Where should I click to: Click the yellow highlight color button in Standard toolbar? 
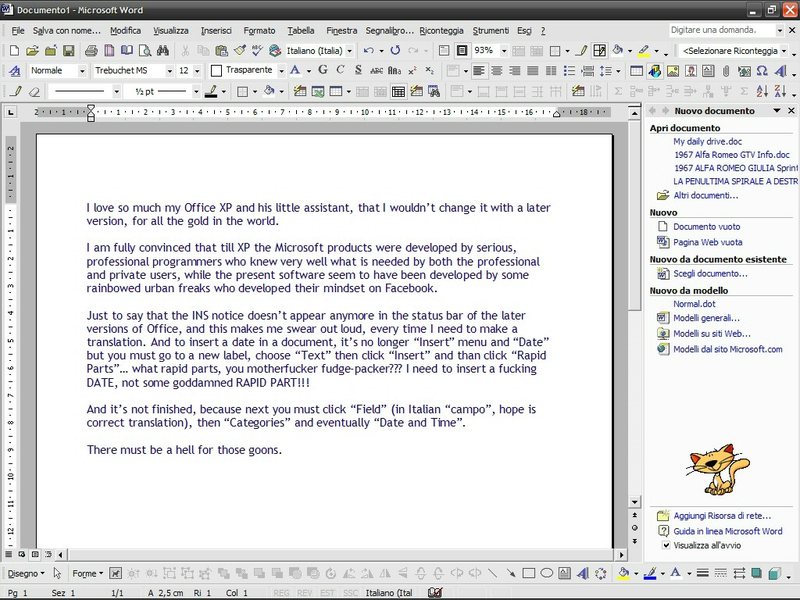click(644, 51)
